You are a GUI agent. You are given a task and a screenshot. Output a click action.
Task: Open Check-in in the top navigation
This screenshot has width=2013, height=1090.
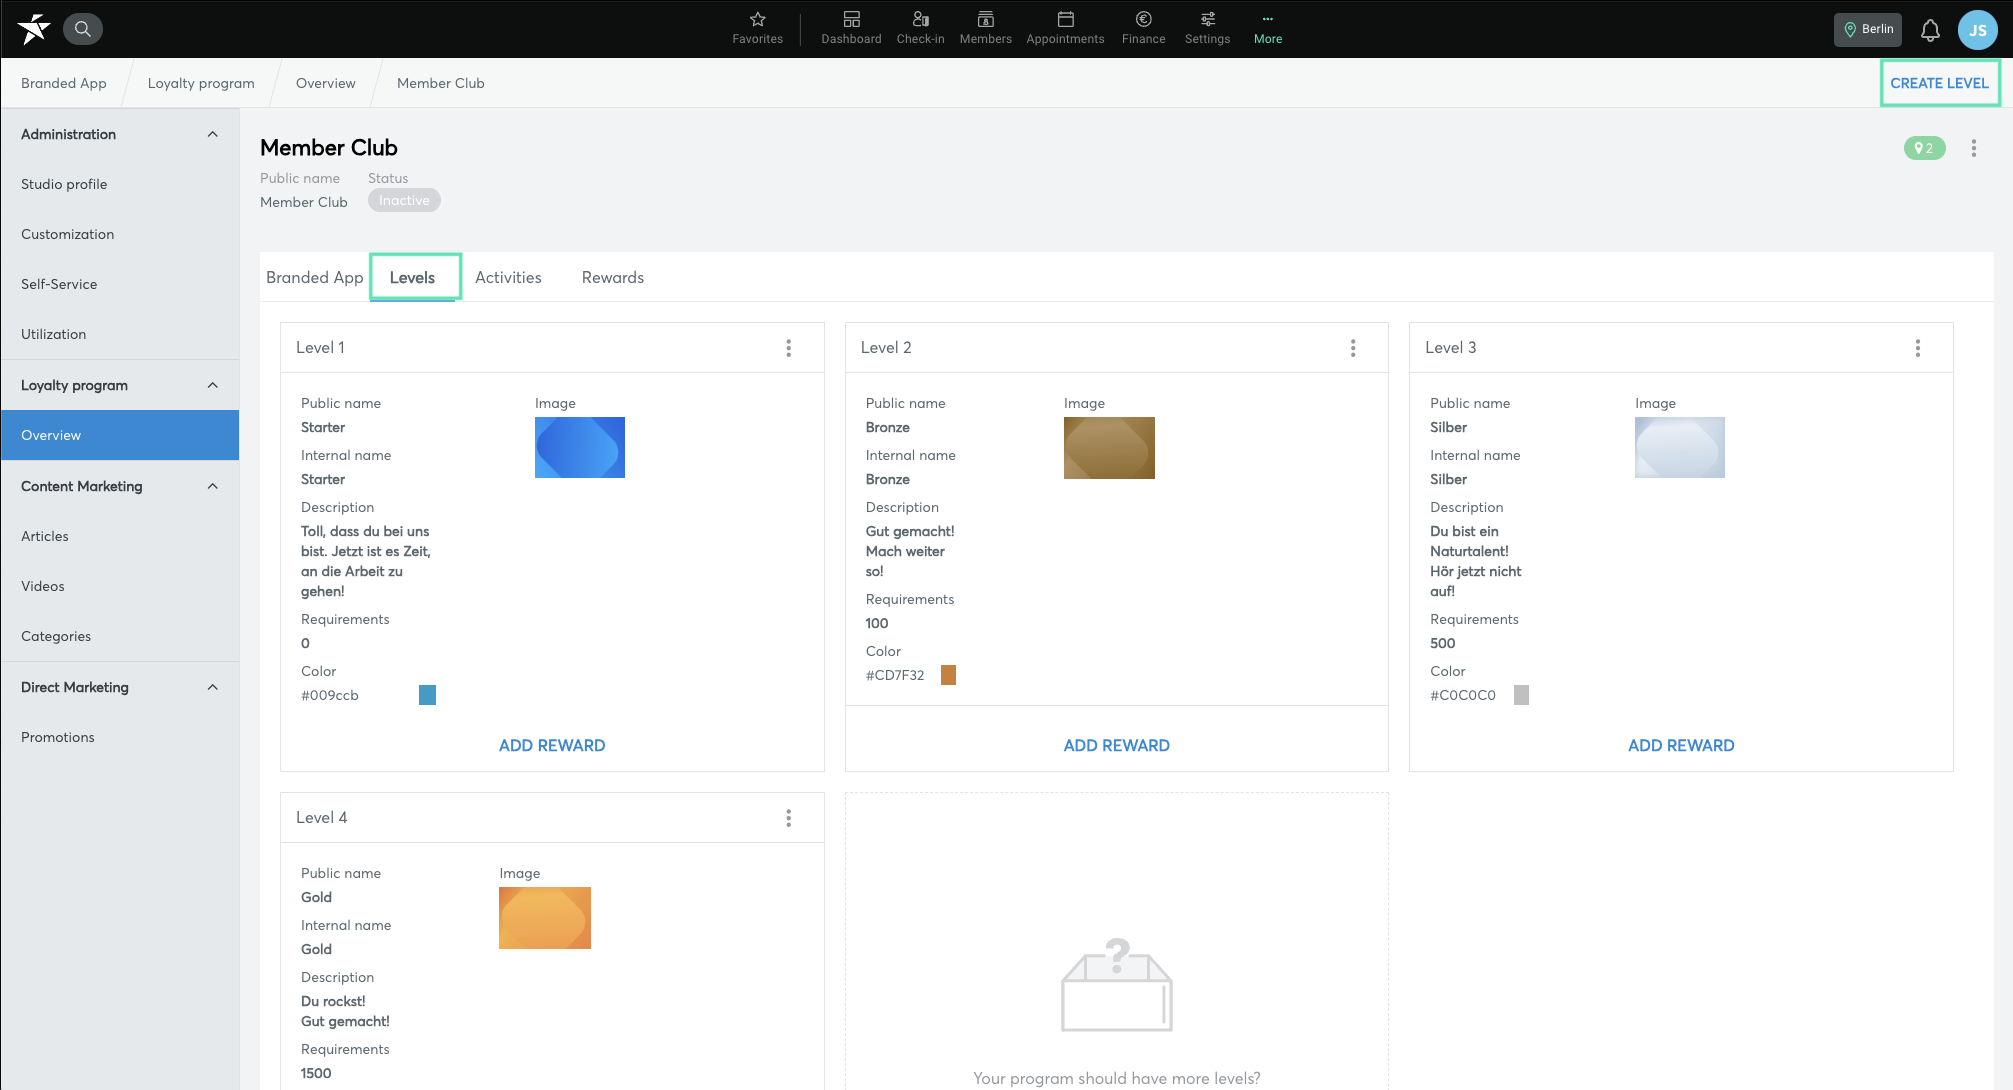point(920,28)
